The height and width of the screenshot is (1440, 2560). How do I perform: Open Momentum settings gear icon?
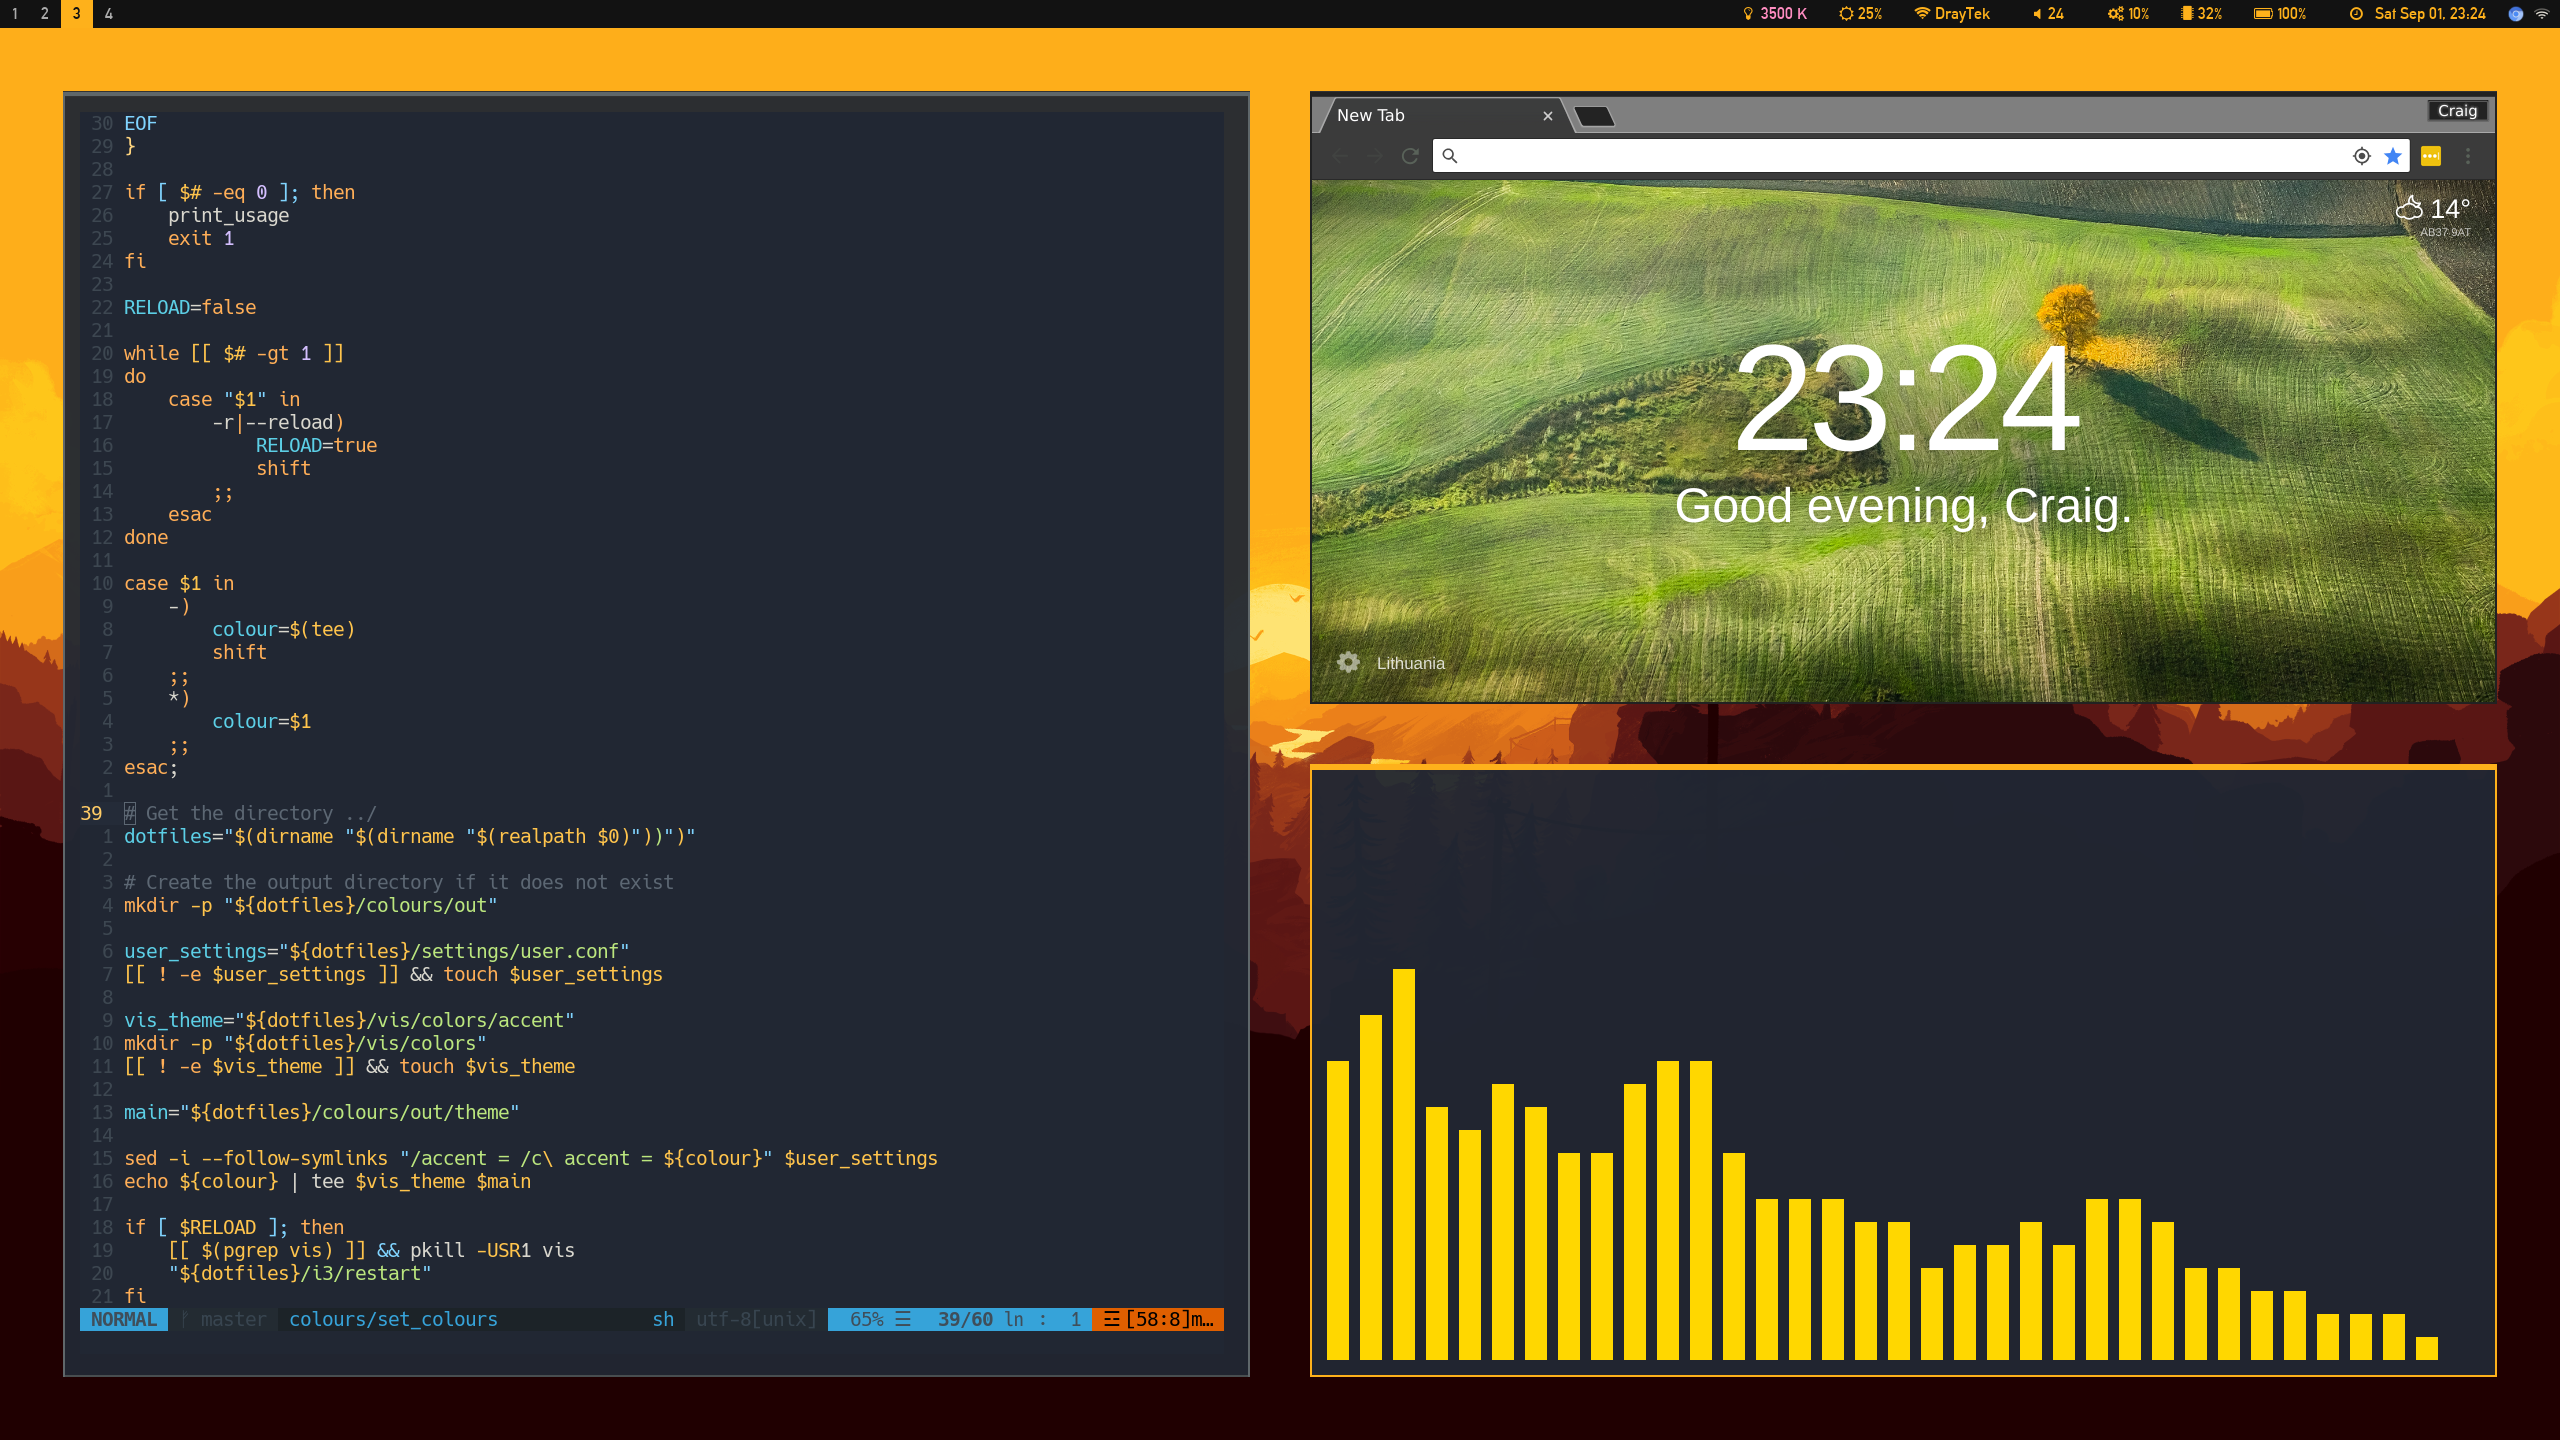(1348, 662)
